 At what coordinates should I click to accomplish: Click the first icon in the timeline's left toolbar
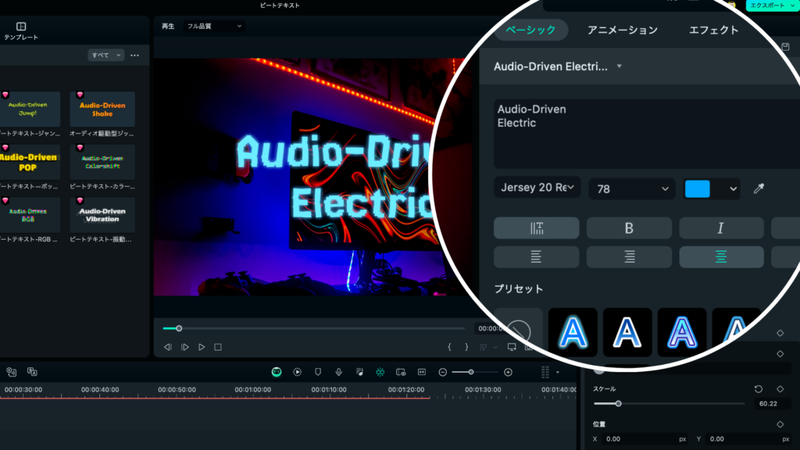pos(11,371)
